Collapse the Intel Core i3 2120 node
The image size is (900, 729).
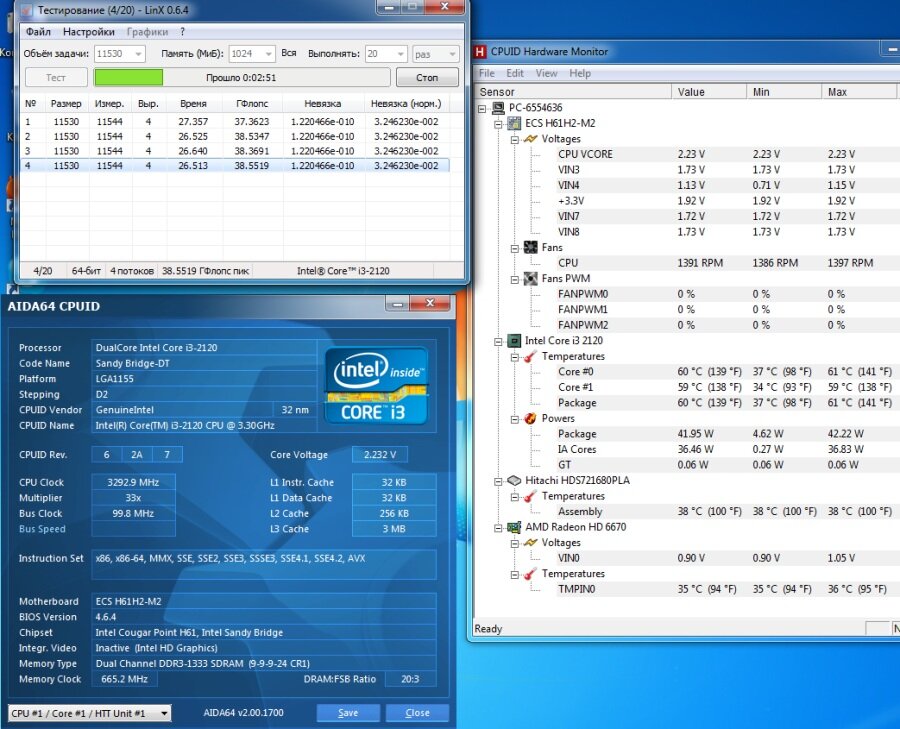coord(498,341)
